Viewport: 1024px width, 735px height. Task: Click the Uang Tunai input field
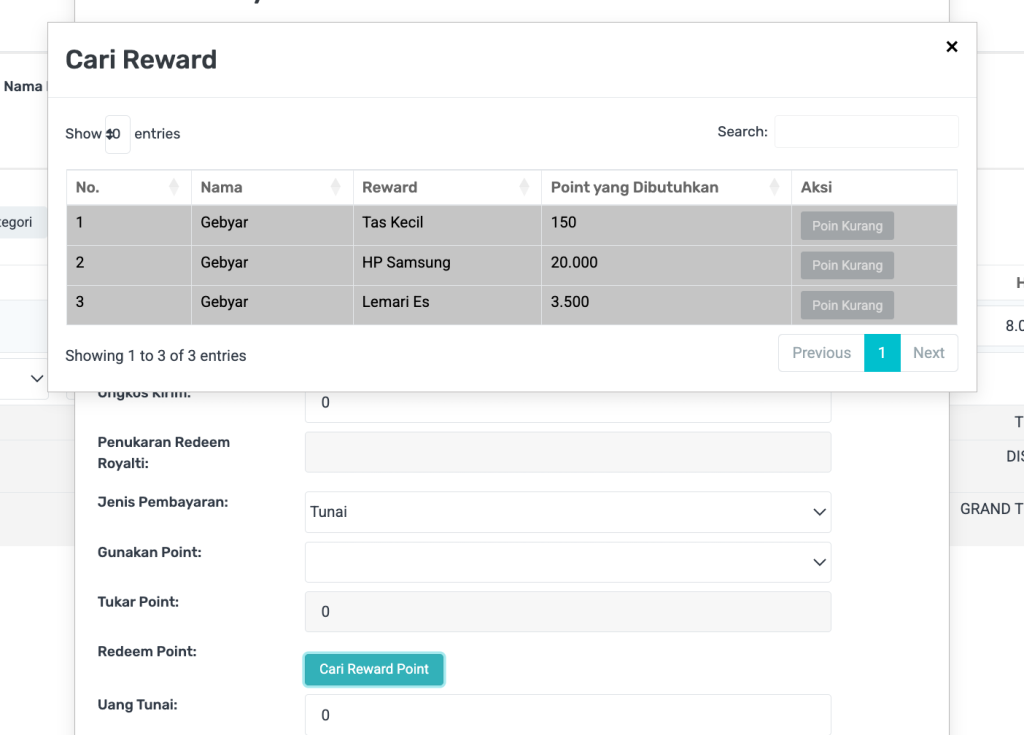567,715
